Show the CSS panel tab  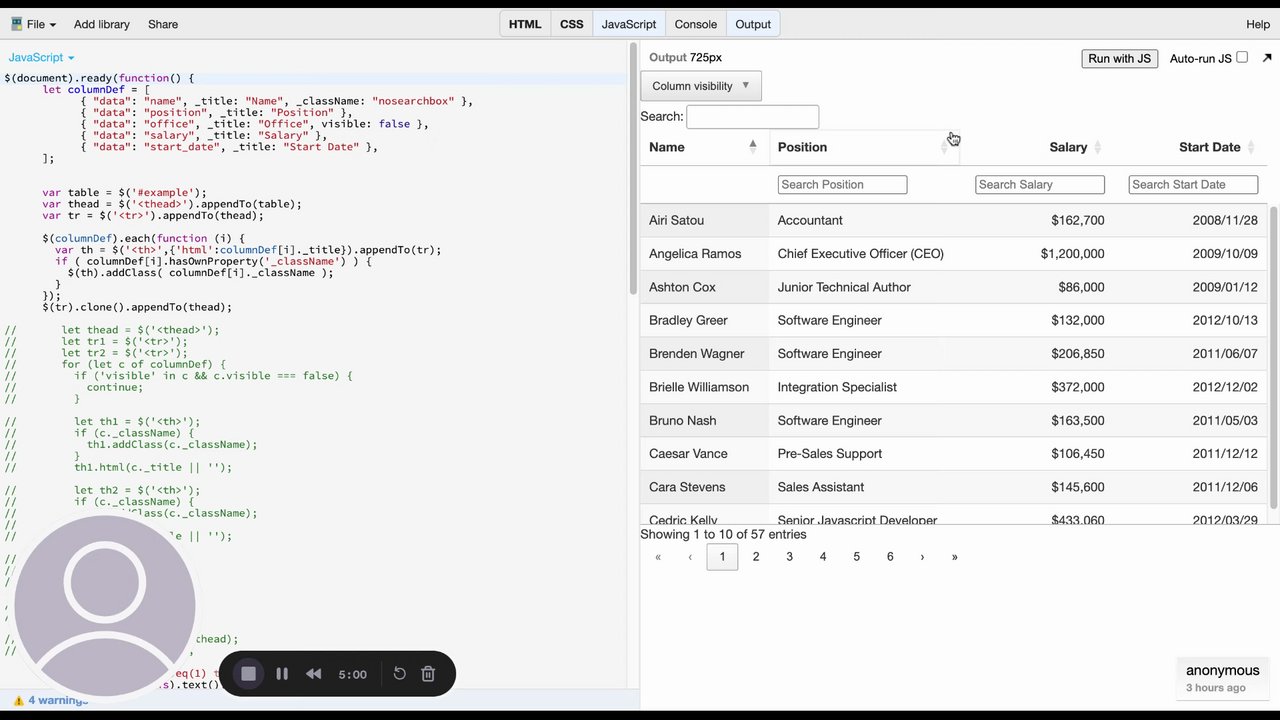[x=572, y=24]
